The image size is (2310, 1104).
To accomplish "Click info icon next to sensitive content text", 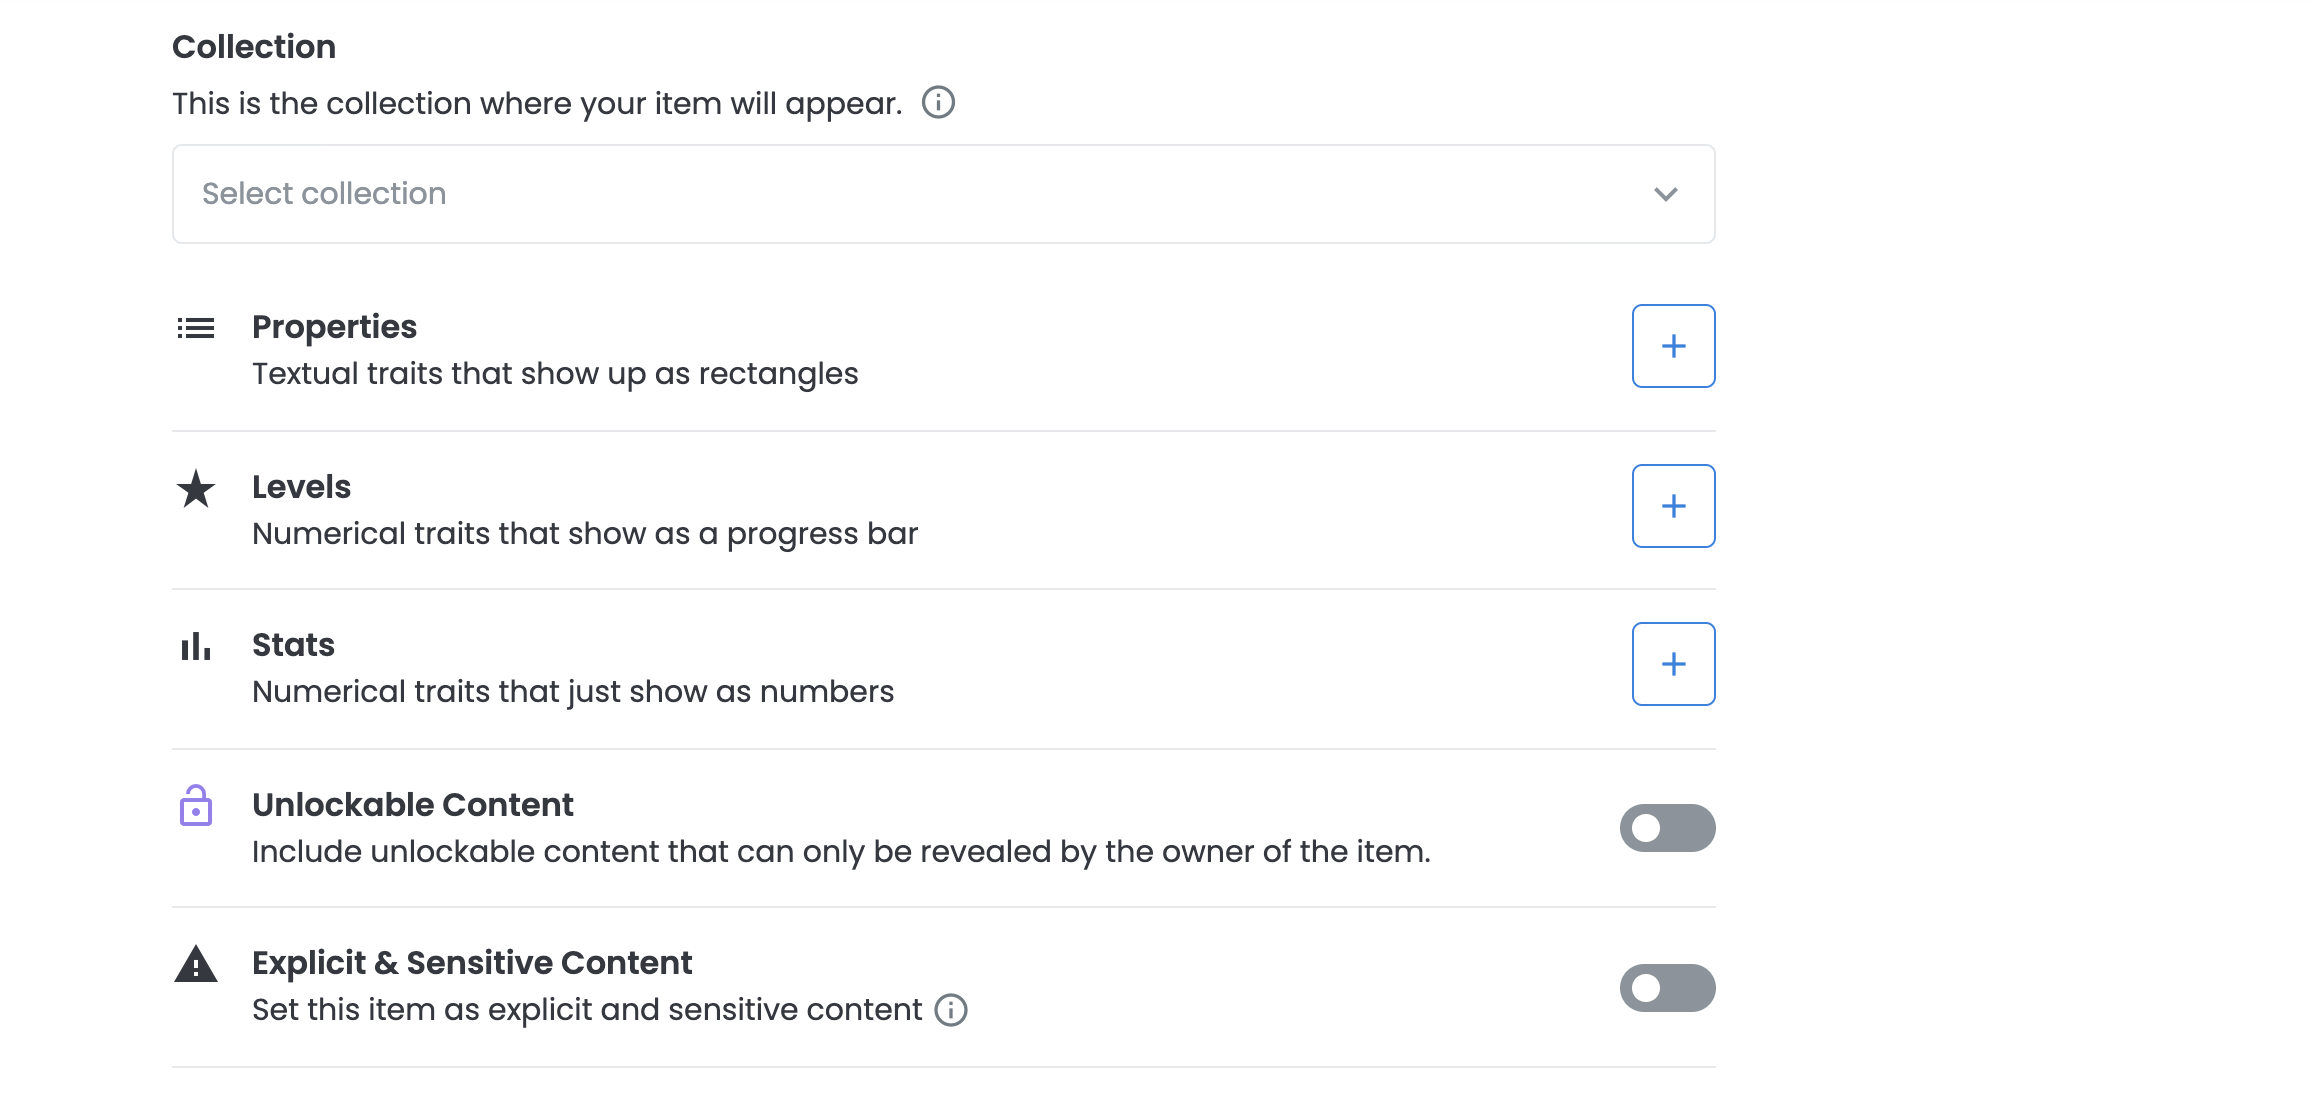I will [x=951, y=1010].
